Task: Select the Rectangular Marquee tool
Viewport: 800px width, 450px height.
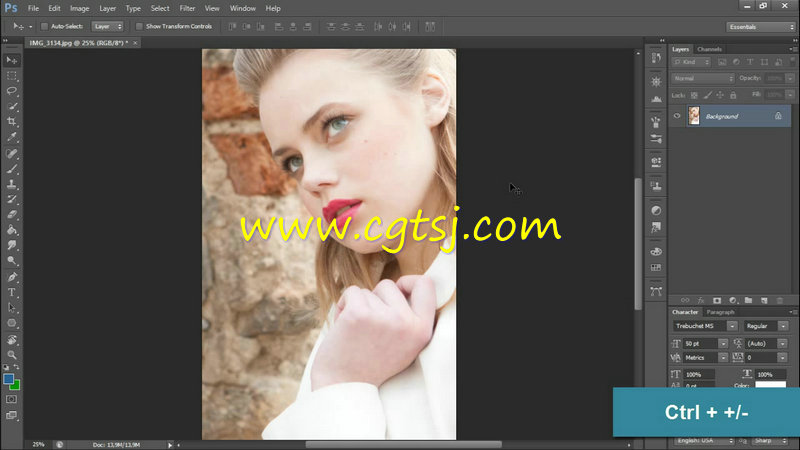Action: (12, 76)
